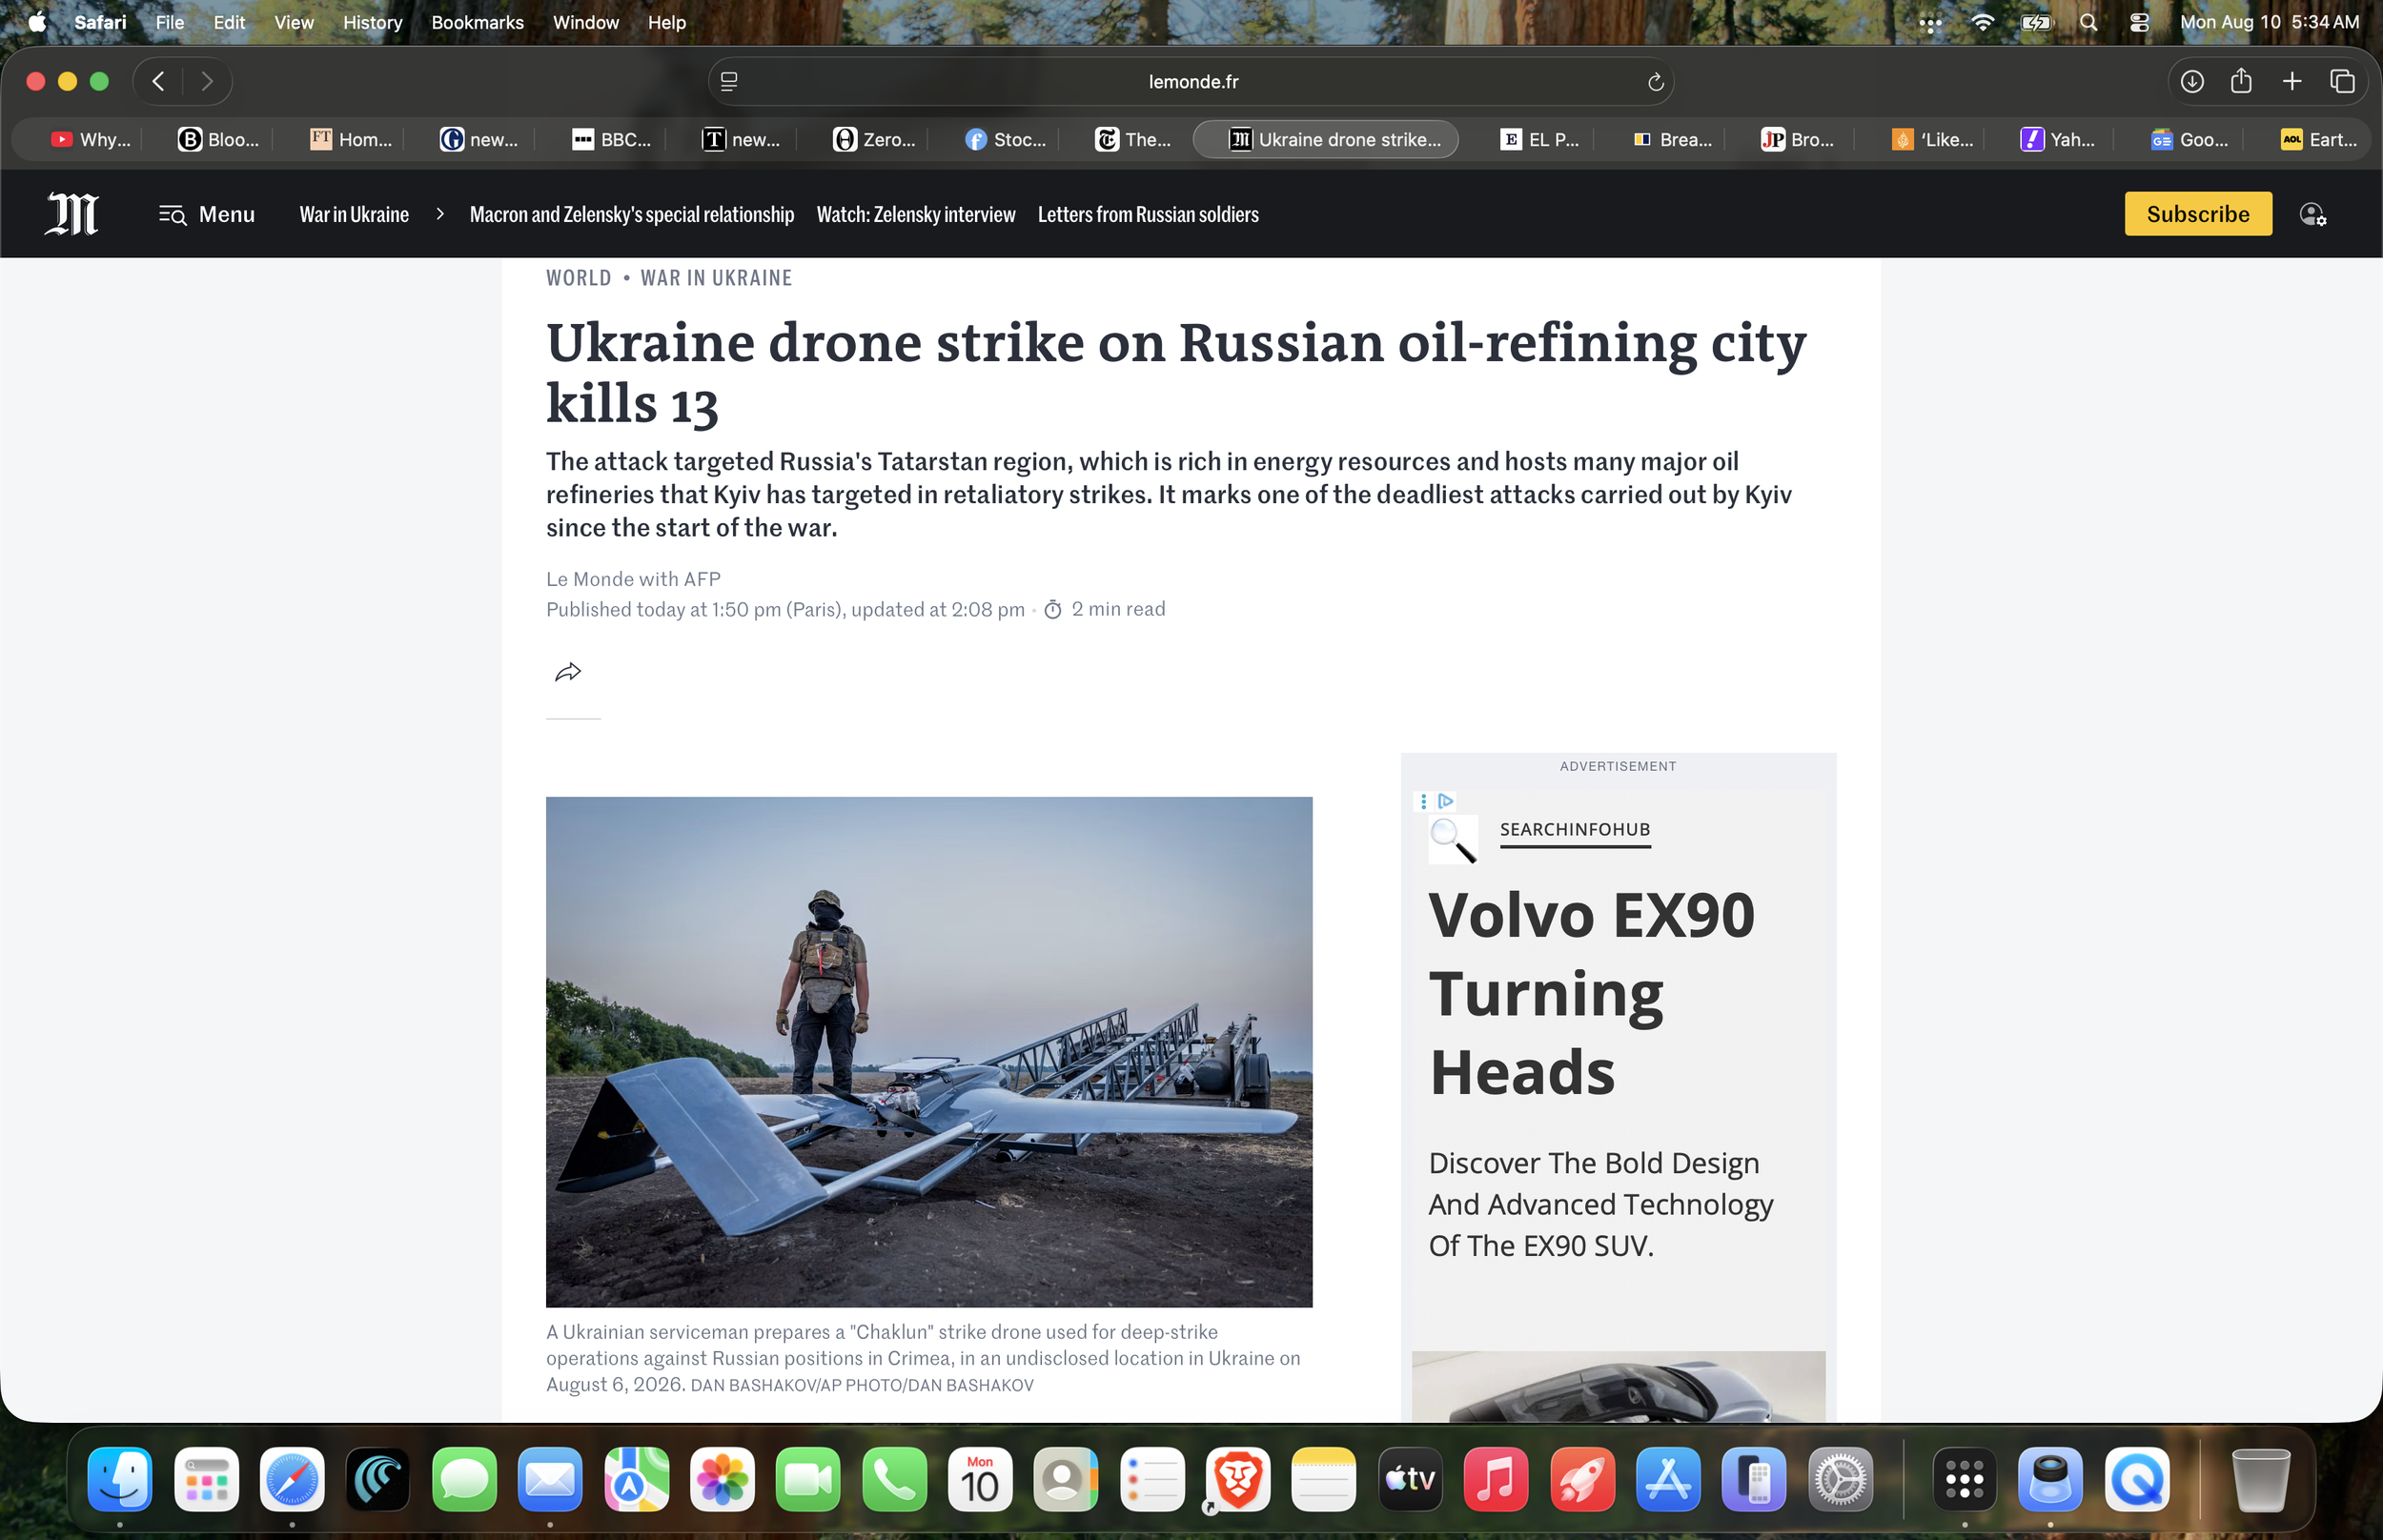Screen dimensions: 2383x1540
Task: Expand the chevron after War in Ukraine
Action: [x=440, y=214]
